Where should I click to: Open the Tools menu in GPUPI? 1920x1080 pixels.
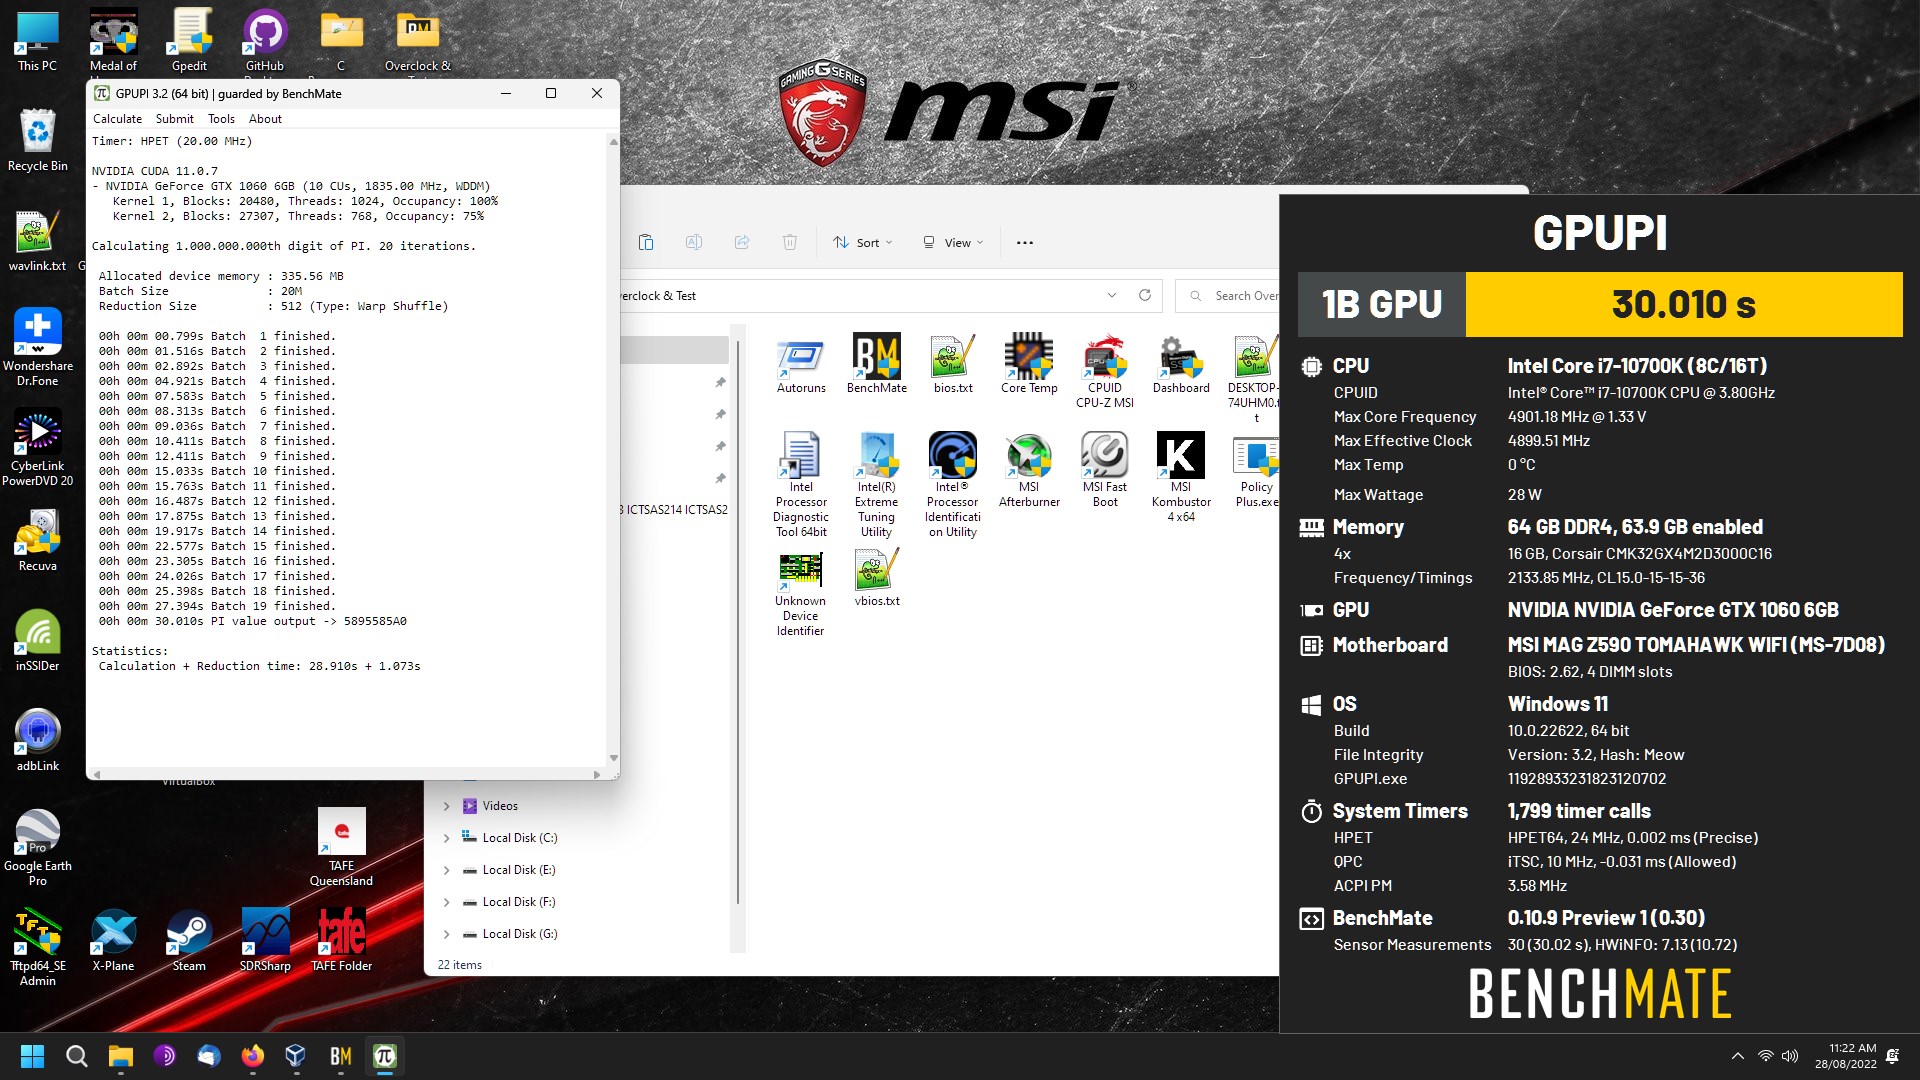pos(221,118)
